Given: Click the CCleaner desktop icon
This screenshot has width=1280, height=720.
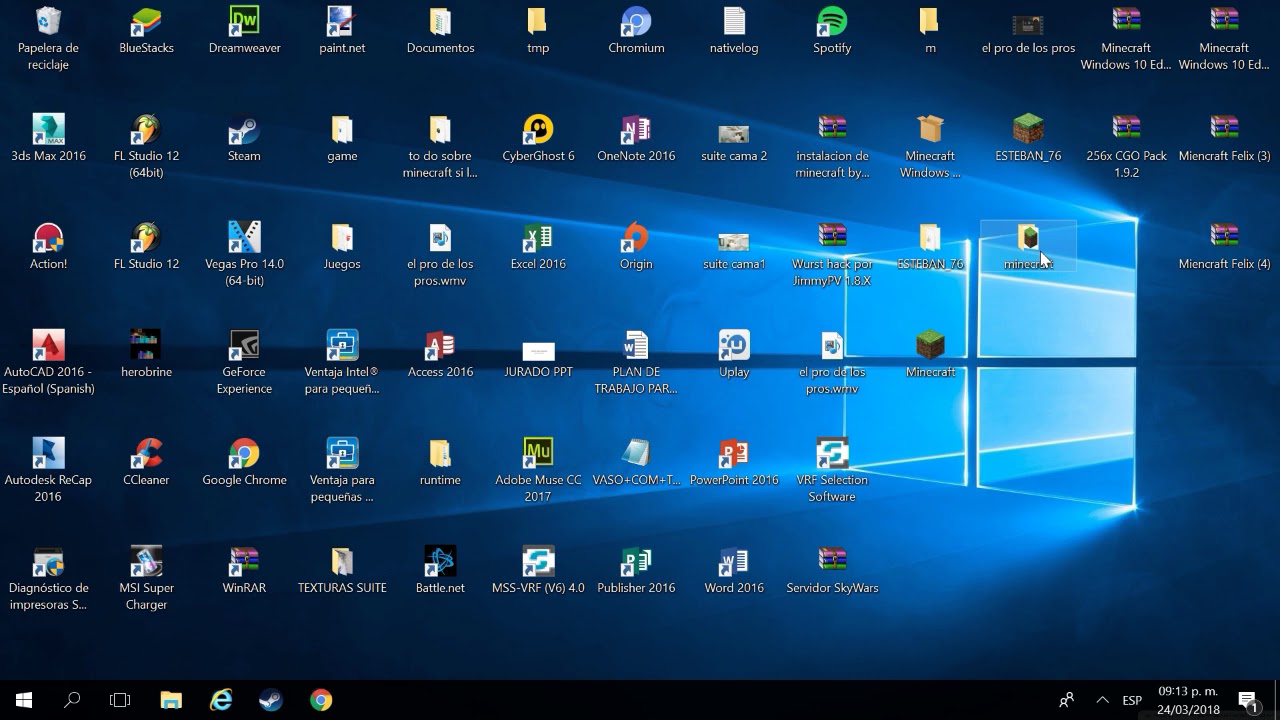Looking at the screenshot, I should [x=146, y=462].
